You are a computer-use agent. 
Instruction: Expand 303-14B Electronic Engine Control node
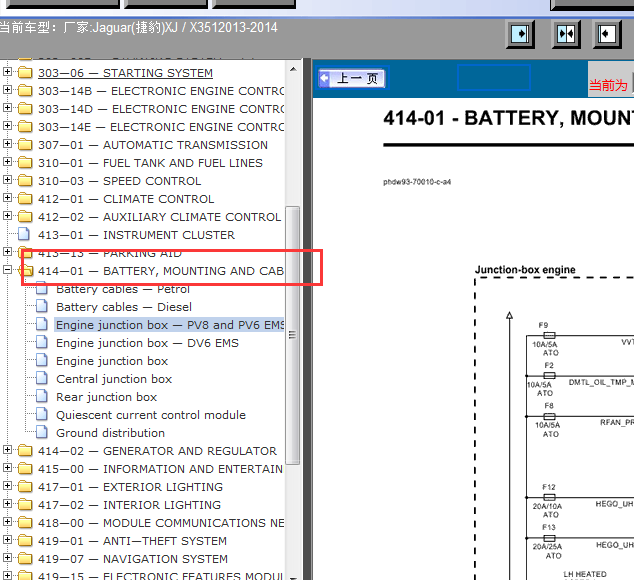tap(7, 90)
